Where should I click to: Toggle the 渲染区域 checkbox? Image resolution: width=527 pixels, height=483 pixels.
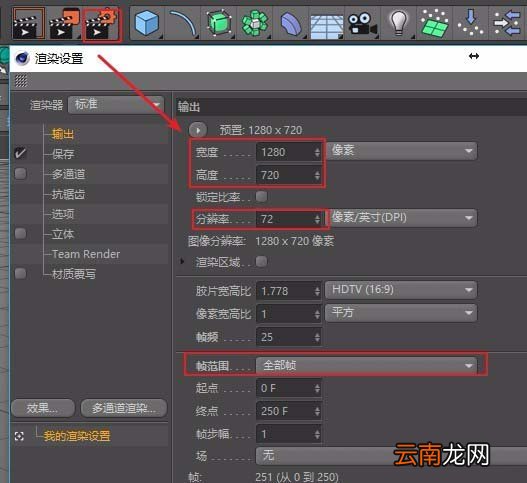pyautogui.click(x=261, y=261)
